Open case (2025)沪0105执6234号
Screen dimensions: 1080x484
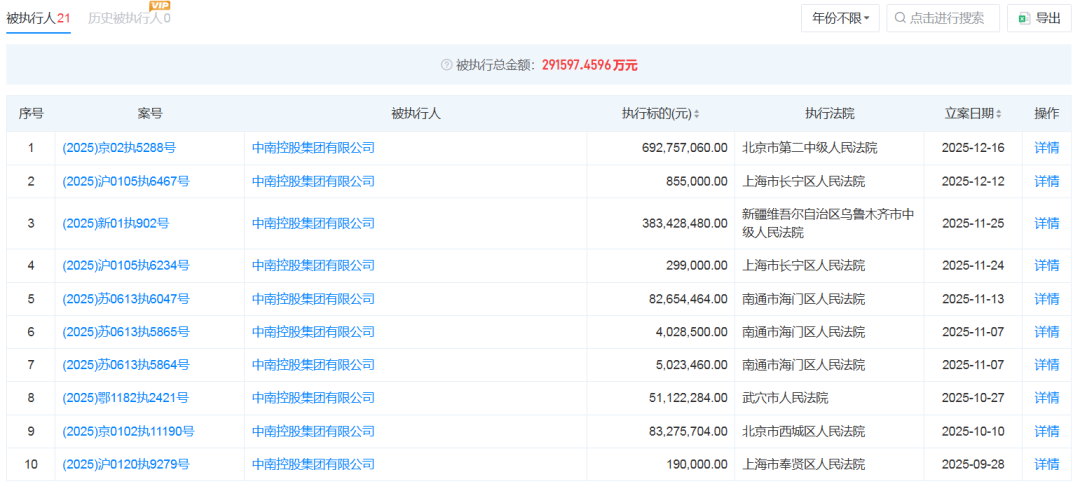tap(126, 265)
